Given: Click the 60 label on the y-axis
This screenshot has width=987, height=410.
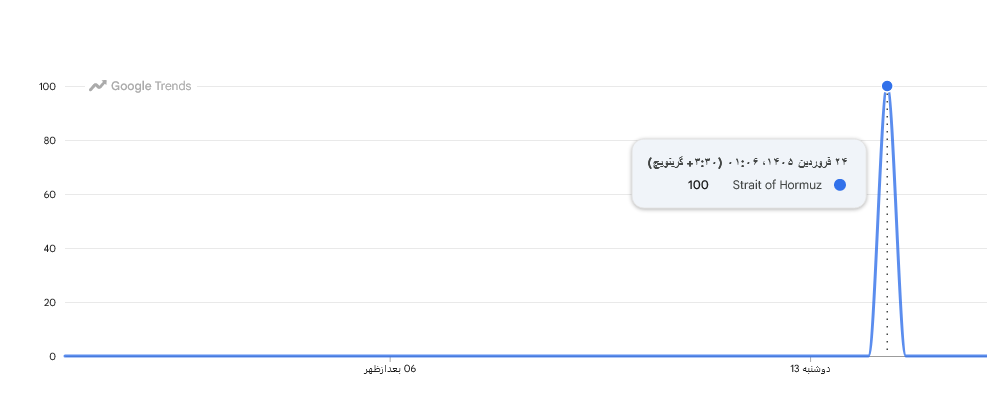Looking at the screenshot, I should coord(50,195).
